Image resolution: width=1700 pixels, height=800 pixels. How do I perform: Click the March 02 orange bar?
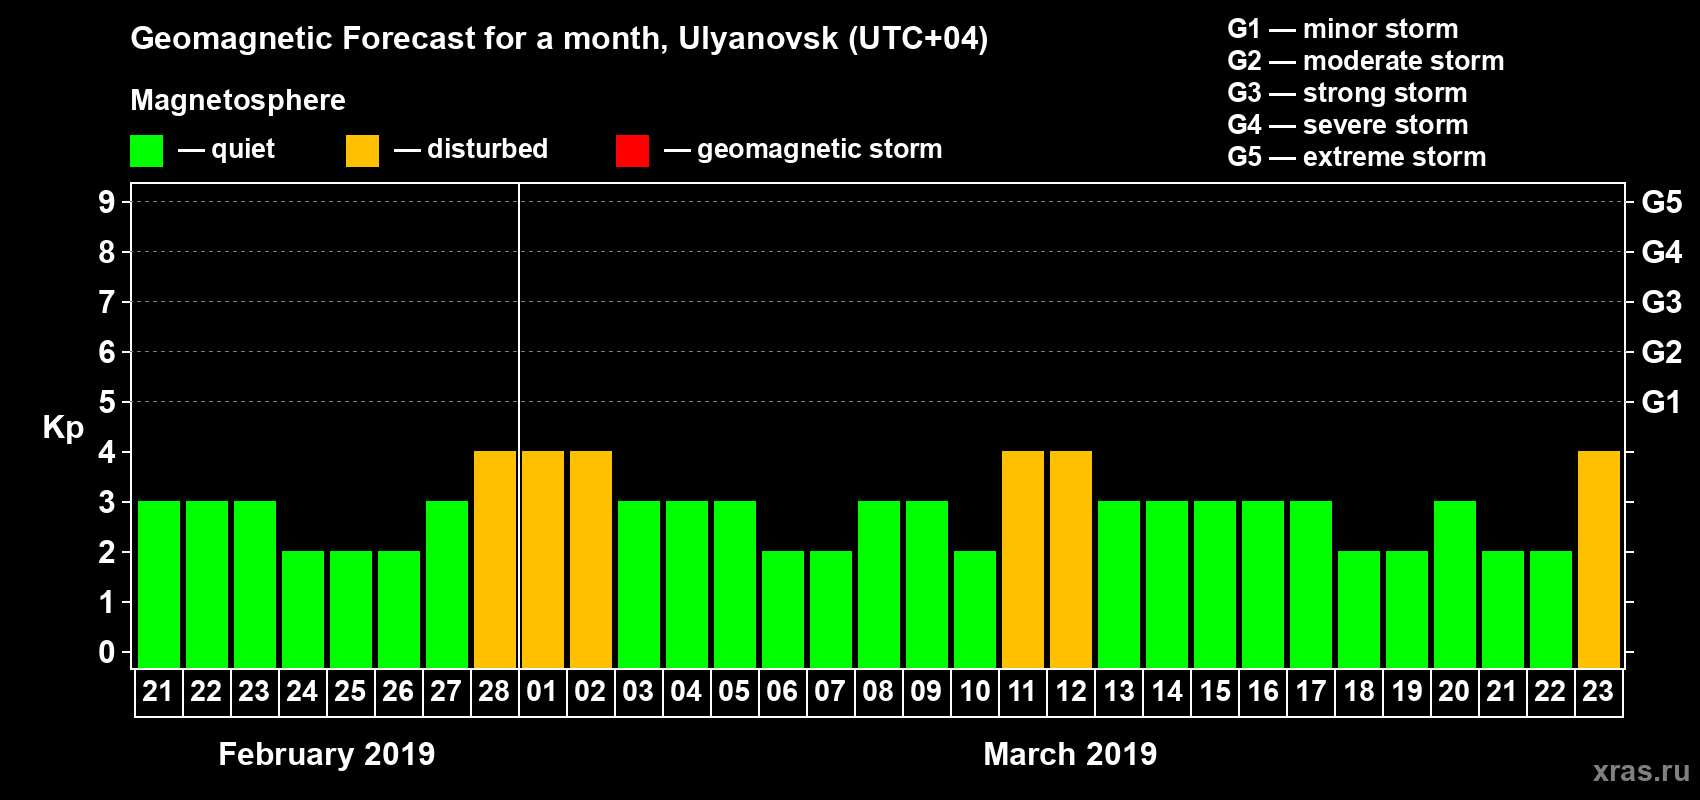point(591,559)
